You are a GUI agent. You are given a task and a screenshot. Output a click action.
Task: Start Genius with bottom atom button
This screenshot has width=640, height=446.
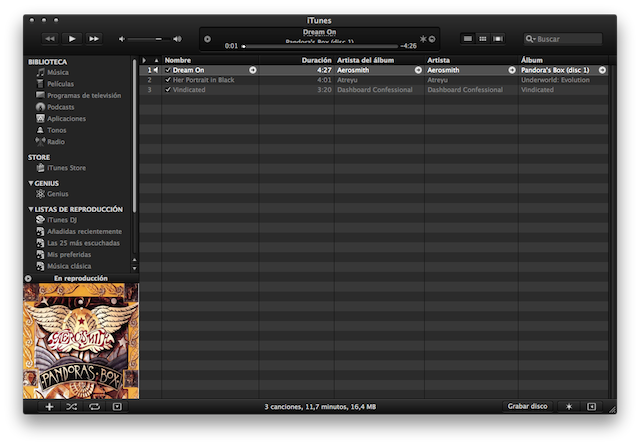tap(569, 406)
